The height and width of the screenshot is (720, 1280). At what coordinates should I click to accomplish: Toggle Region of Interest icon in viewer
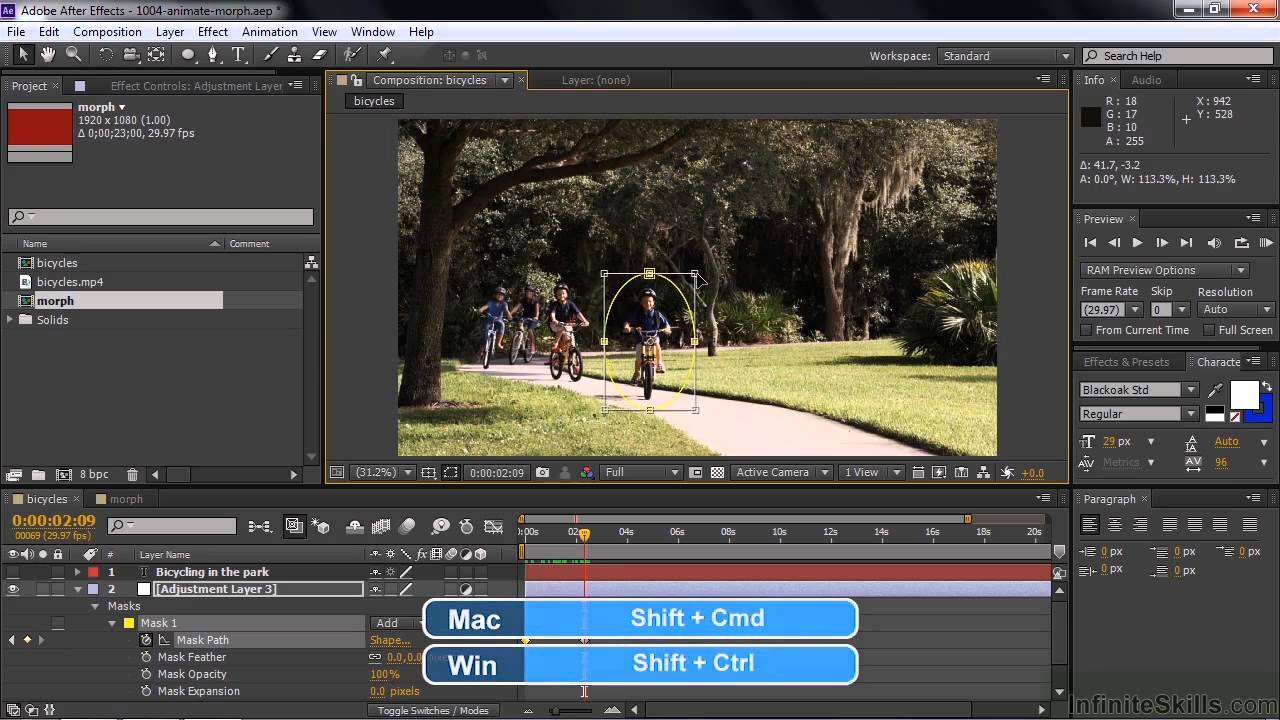(x=451, y=473)
